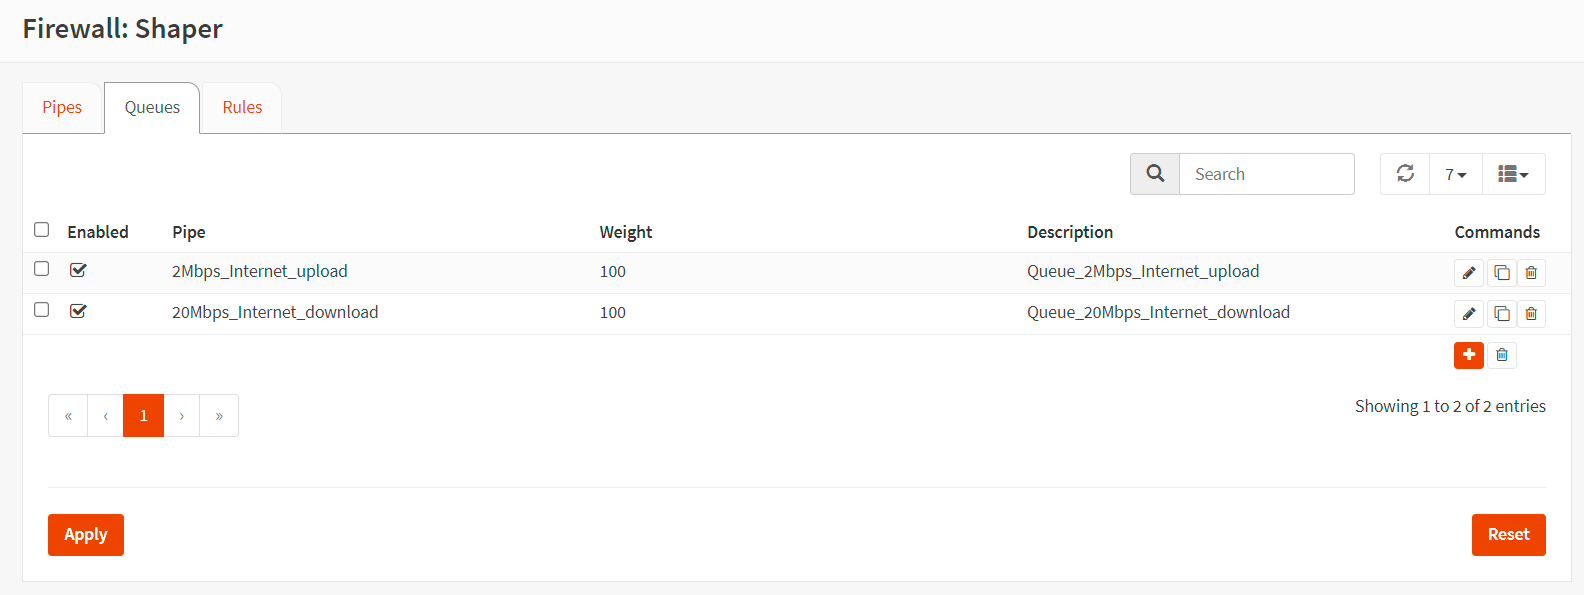Clone the 2Mbps_Internet_upload queue

[1501, 273]
